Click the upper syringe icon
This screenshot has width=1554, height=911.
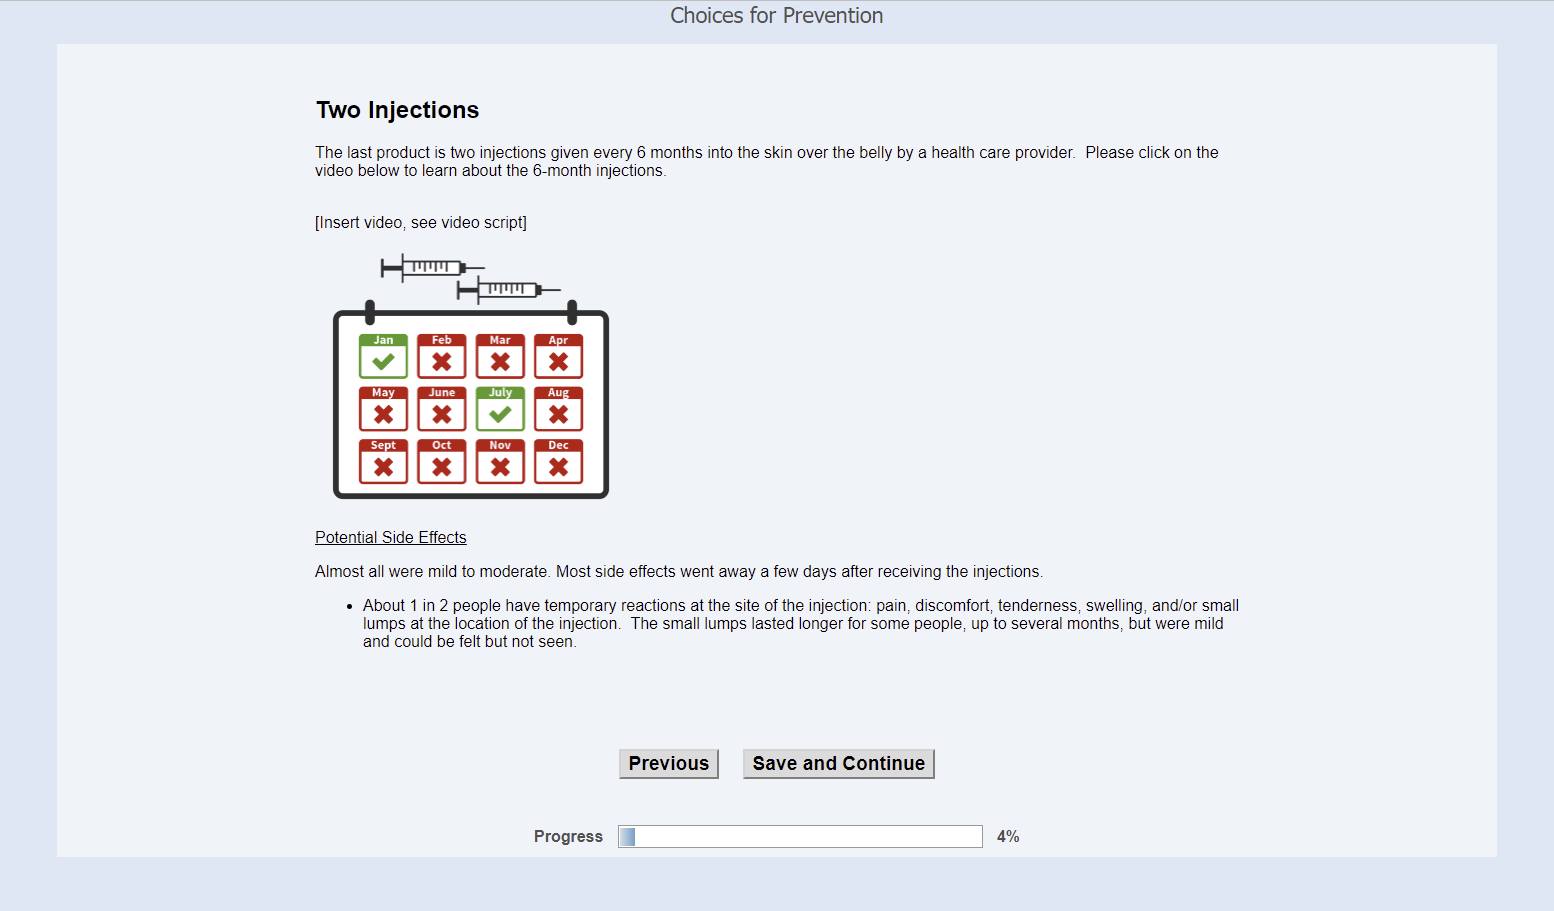point(431,267)
